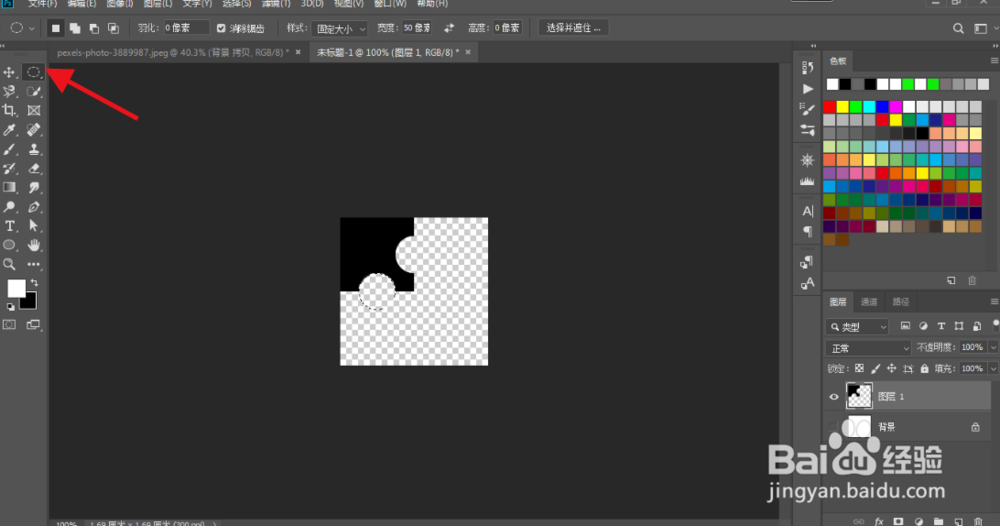This screenshot has width=1000, height=526.
Task: Open the style (样式) dropdown
Action: [339, 28]
